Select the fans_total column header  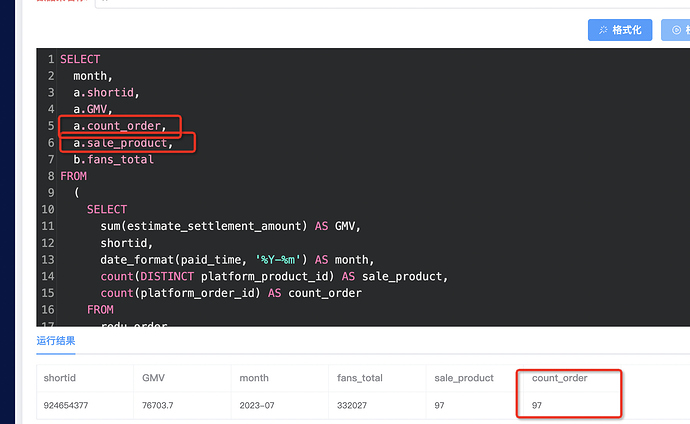click(x=360, y=378)
